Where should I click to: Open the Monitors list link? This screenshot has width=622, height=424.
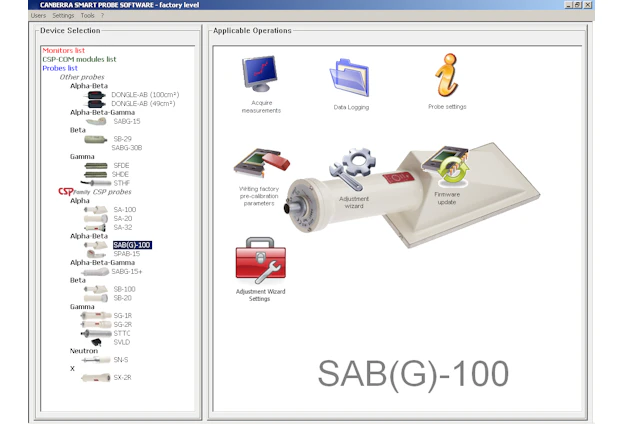click(63, 50)
